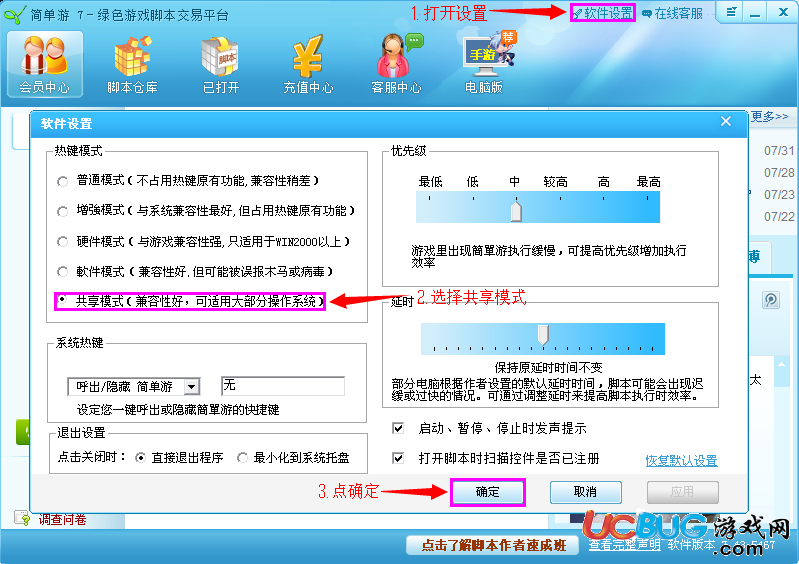799x564 pixels.
Task: Open the 电脑版 desktop version icon
Action: coord(485,64)
